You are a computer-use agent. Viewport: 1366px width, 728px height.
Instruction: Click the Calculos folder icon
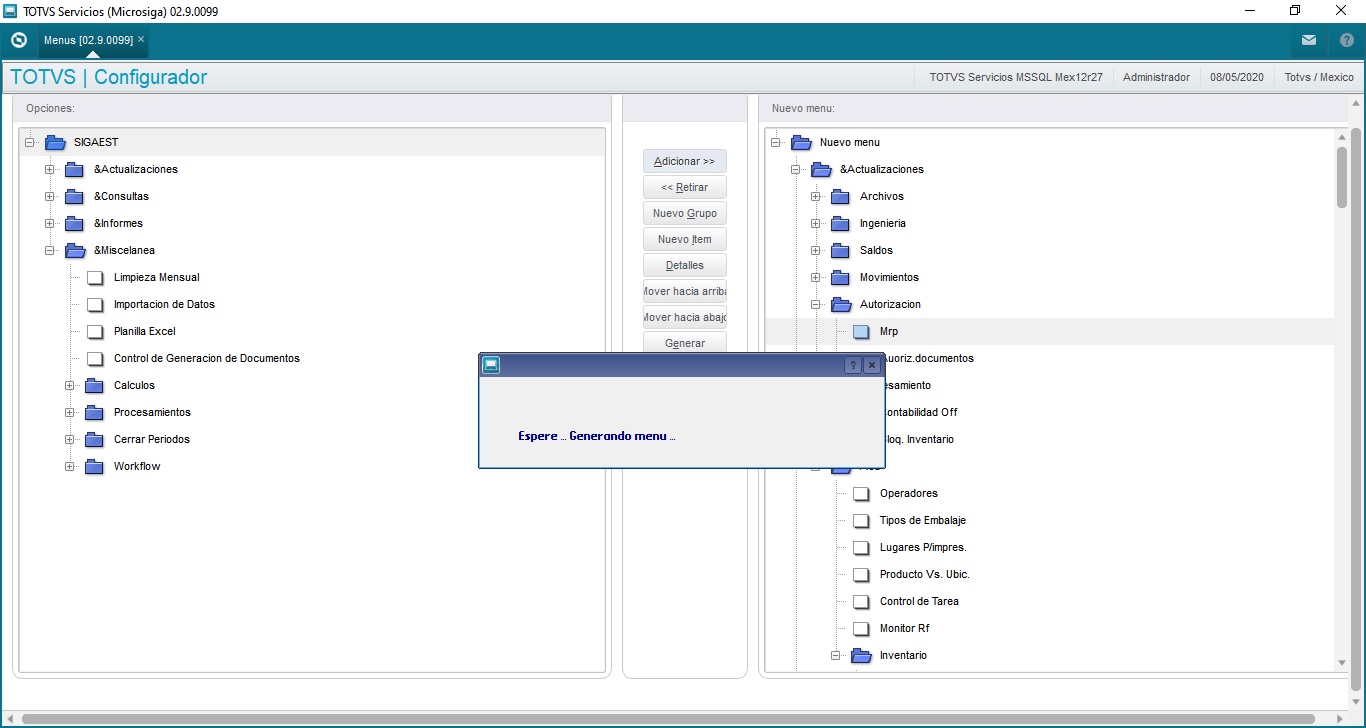pyautogui.click(x=95, y=385)
